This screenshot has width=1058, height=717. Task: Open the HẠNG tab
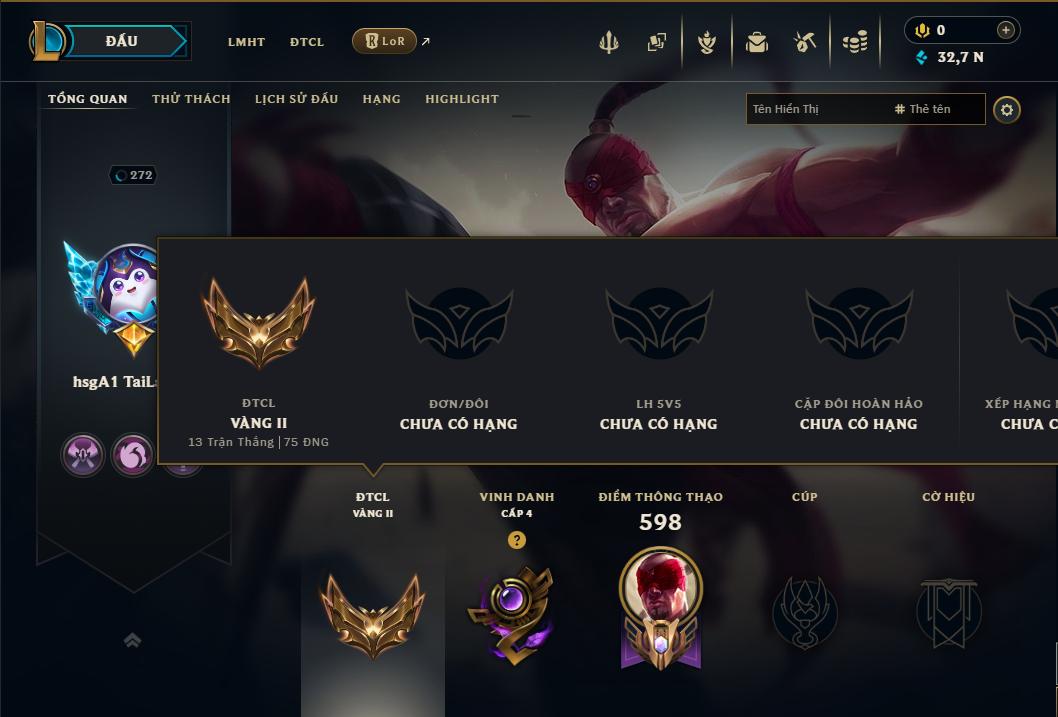[x=381, y=99]
